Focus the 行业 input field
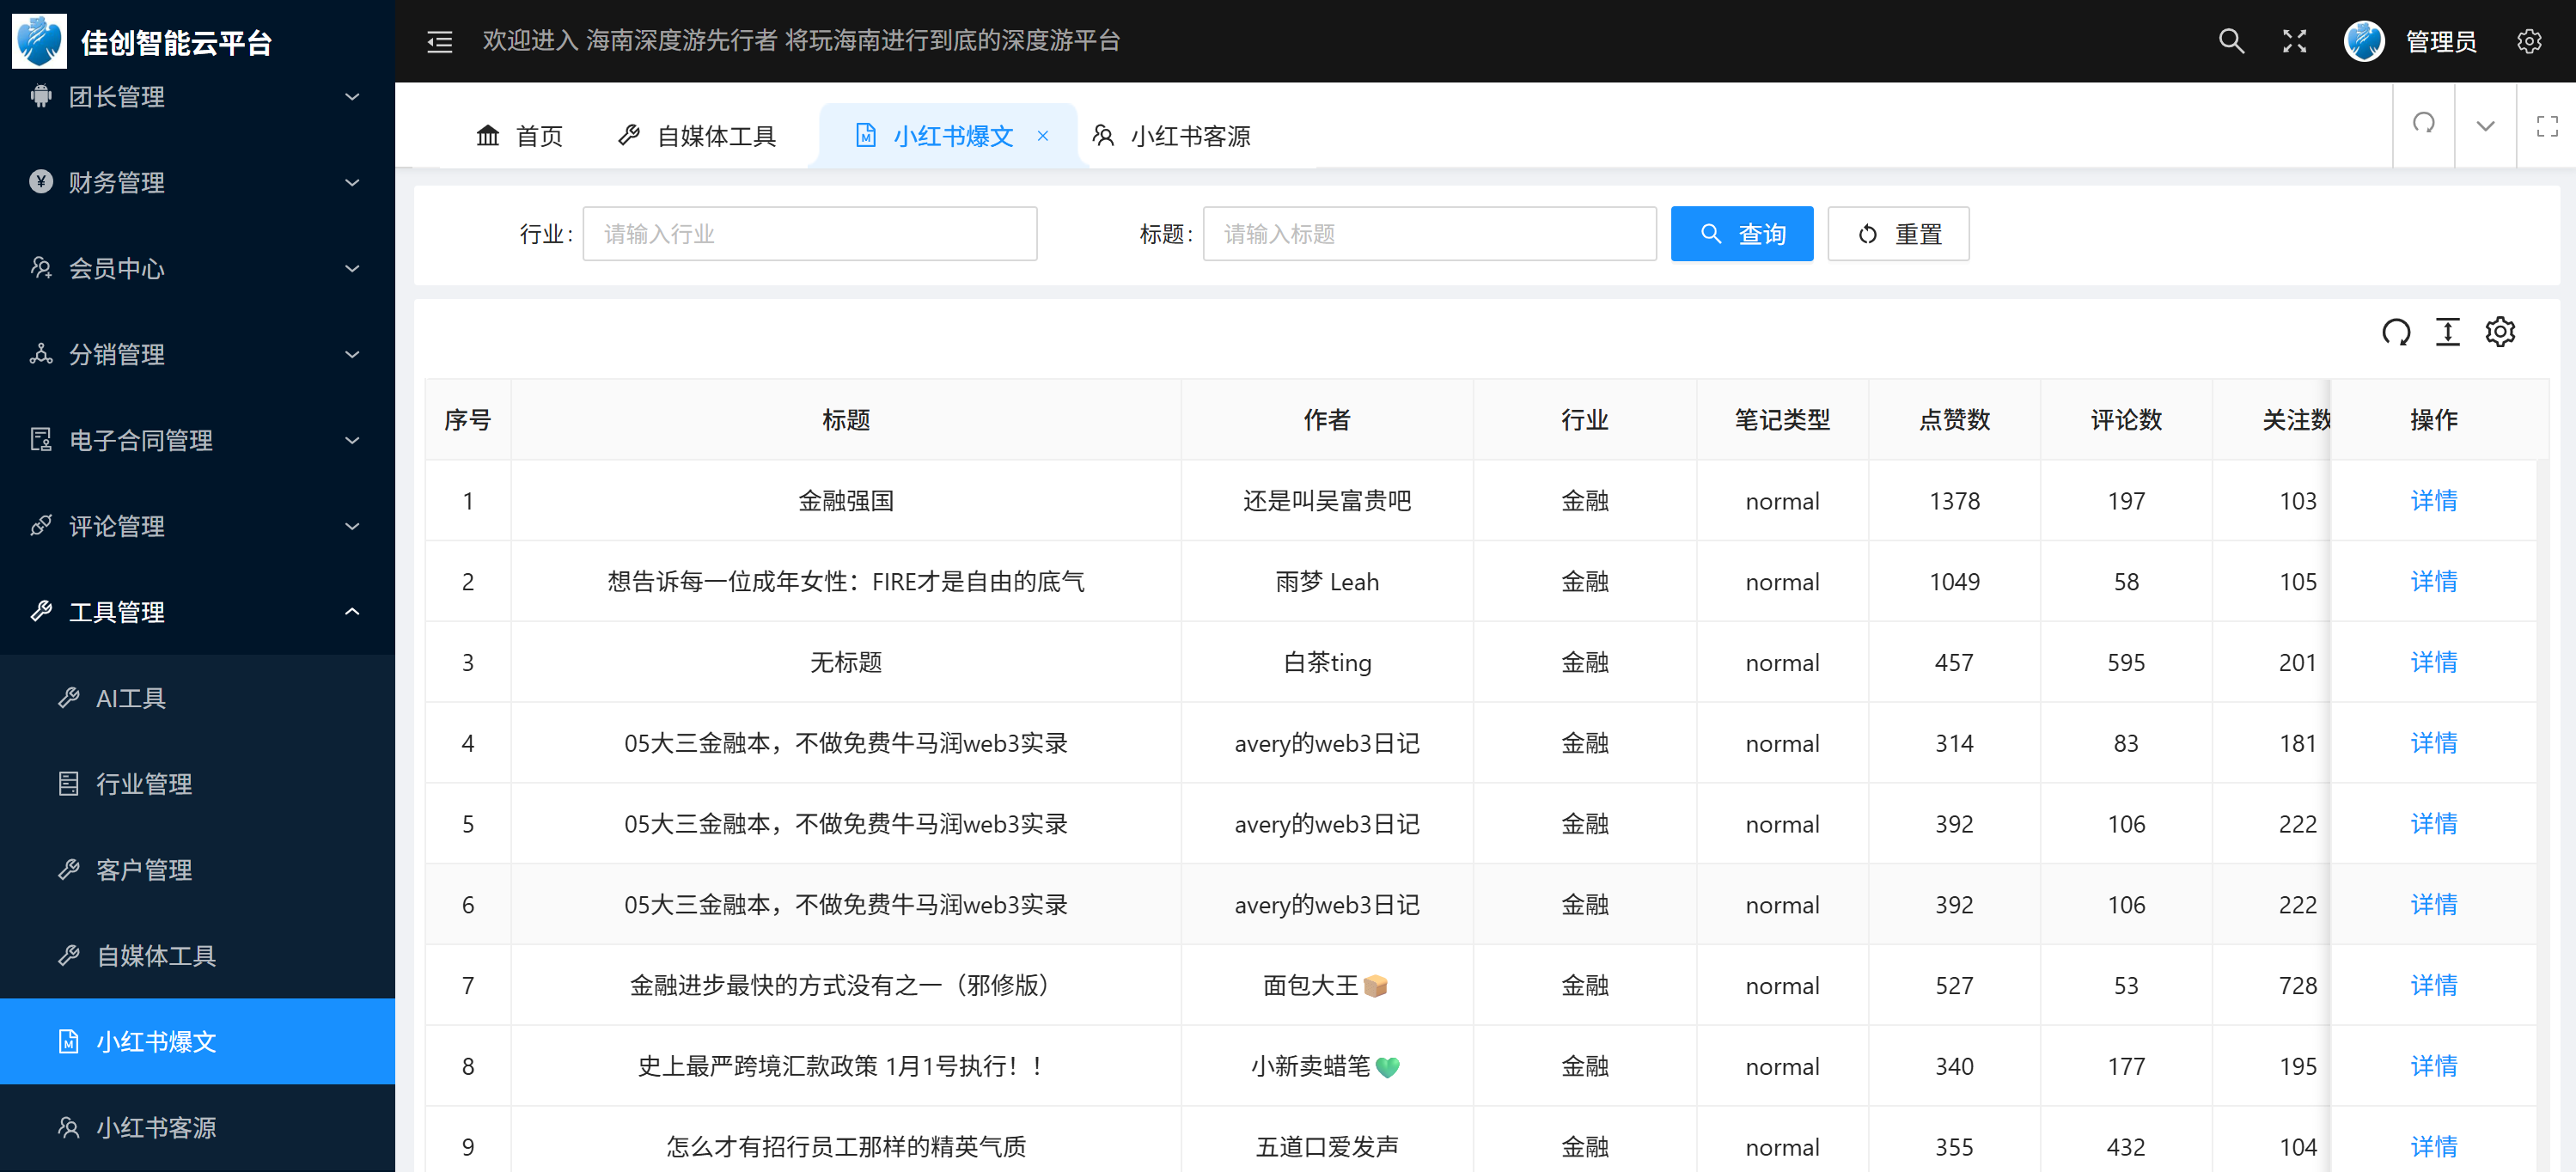Image resolution: width=2576 pixels, height=1172 pixels. pyautogui.click(x=809, y=234)
